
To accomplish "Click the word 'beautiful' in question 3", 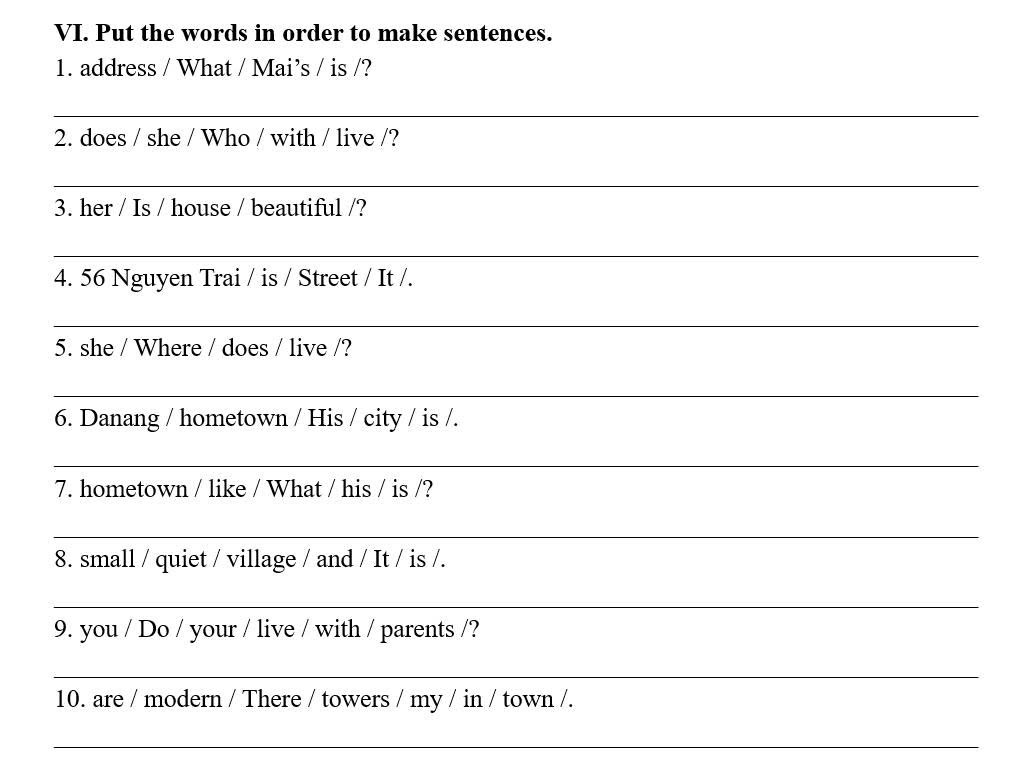I will pyautogui.click(x=296, y=208).
